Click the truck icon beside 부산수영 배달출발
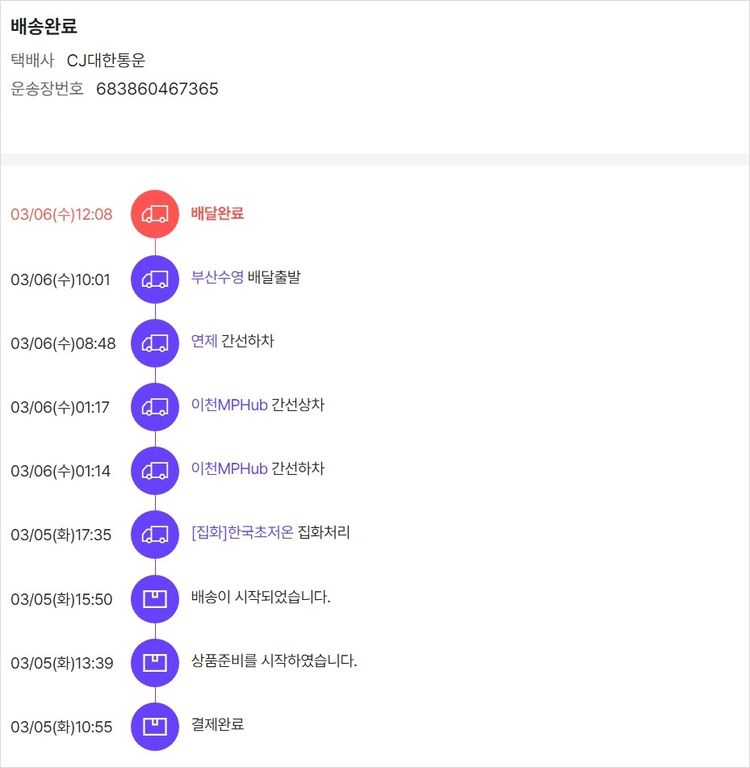The height and width of the screenshot is (768, 750). 155,278
